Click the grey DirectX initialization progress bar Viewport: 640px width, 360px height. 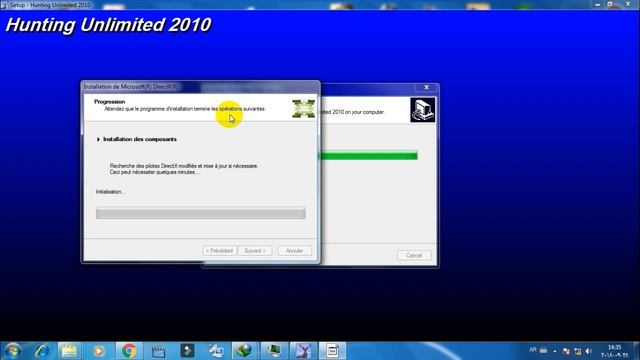(200, 213)
